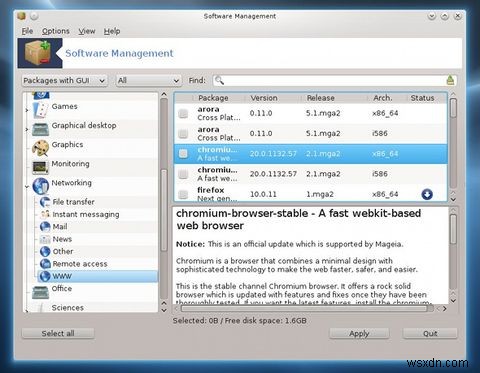Click the Games category icon
Viewport: 480px width, 373px height.
point(40,110)
